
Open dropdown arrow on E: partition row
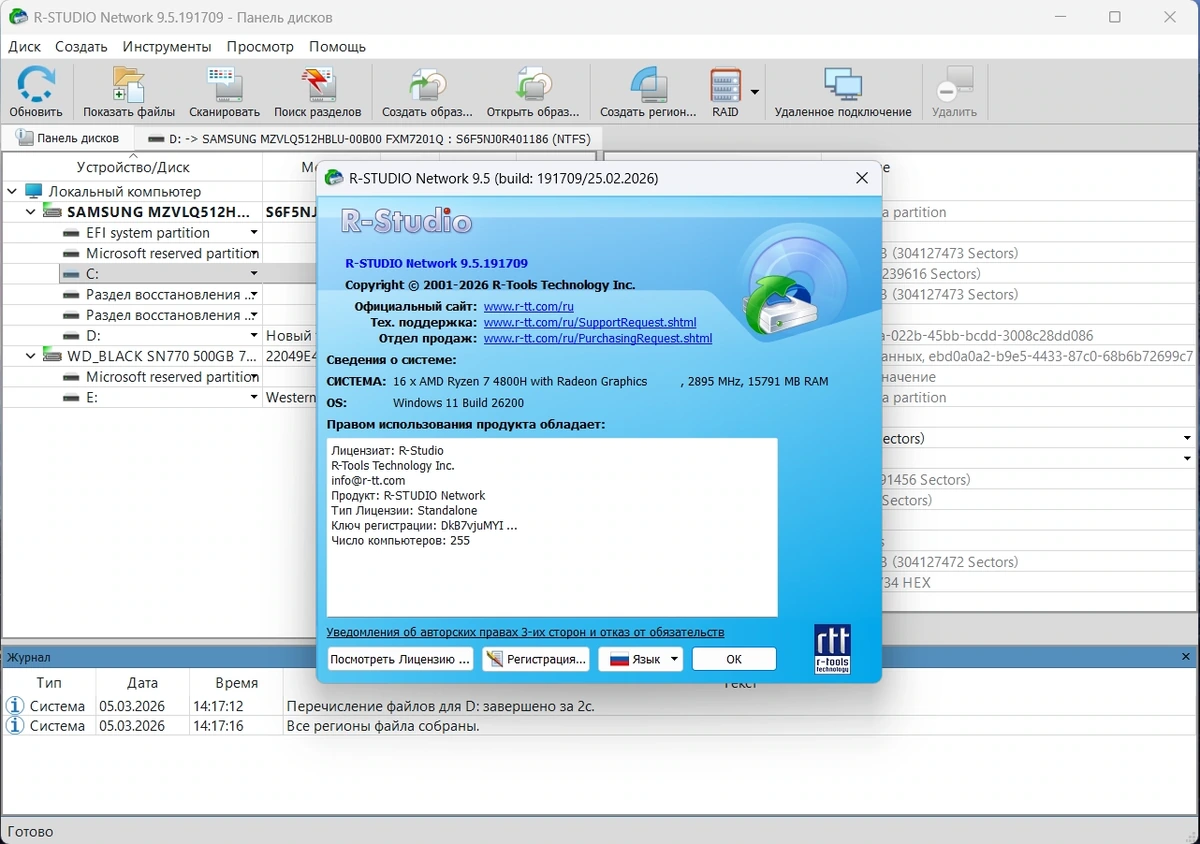click(x=254, y=397)
